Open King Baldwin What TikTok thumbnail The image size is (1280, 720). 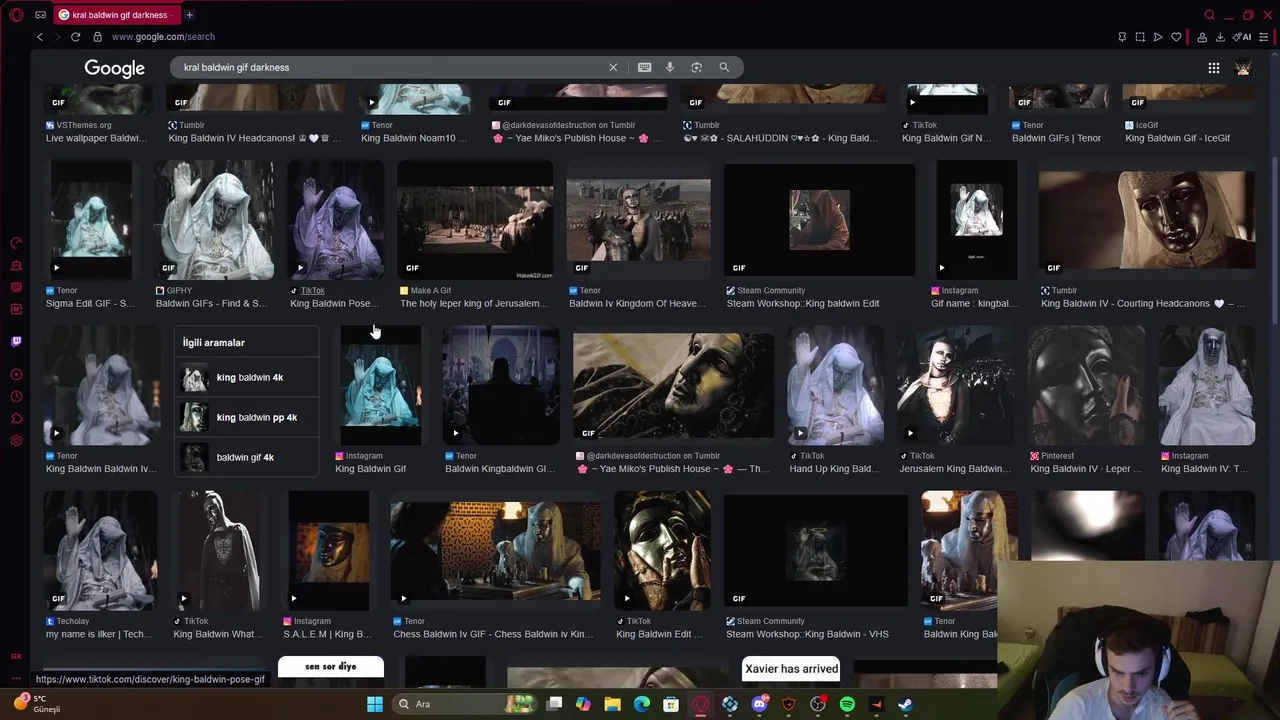point(220,551)
